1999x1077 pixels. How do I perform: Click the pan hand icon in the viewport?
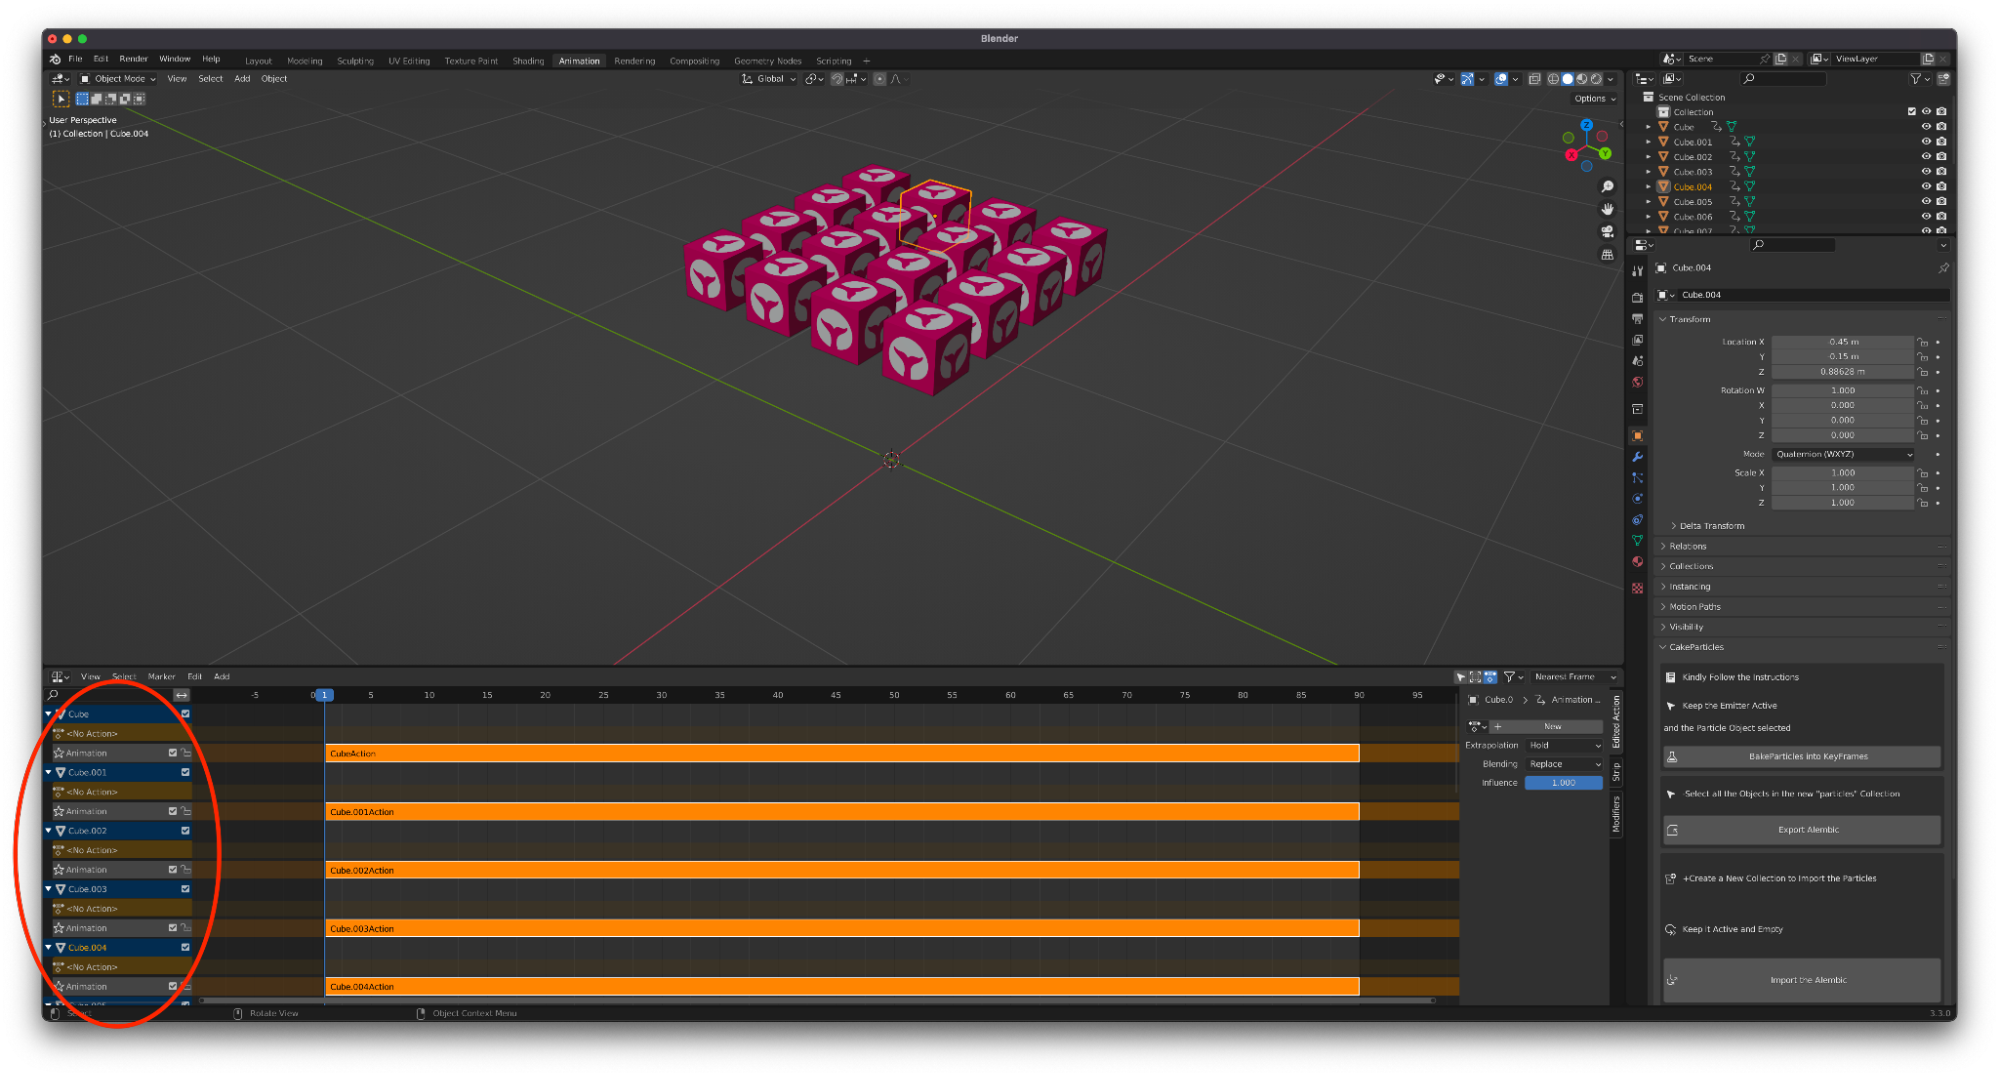[1607, 209]
